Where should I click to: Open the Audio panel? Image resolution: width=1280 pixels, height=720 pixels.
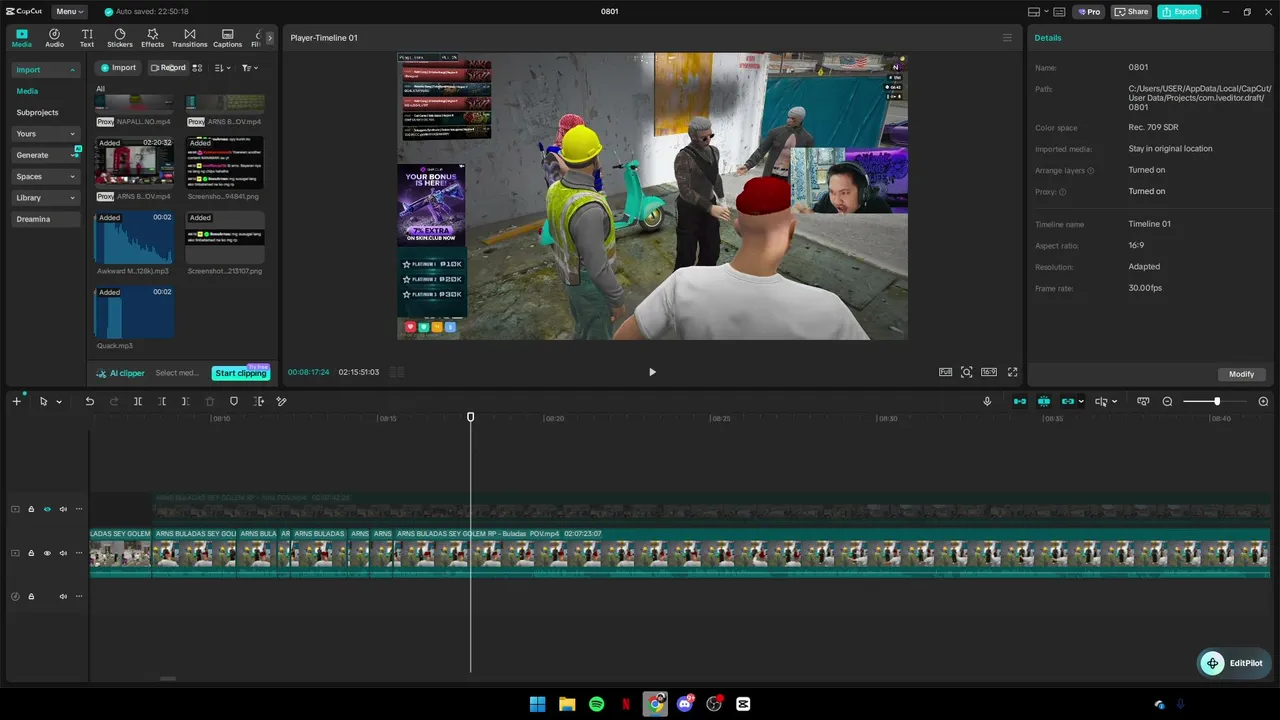coord(54,38)
